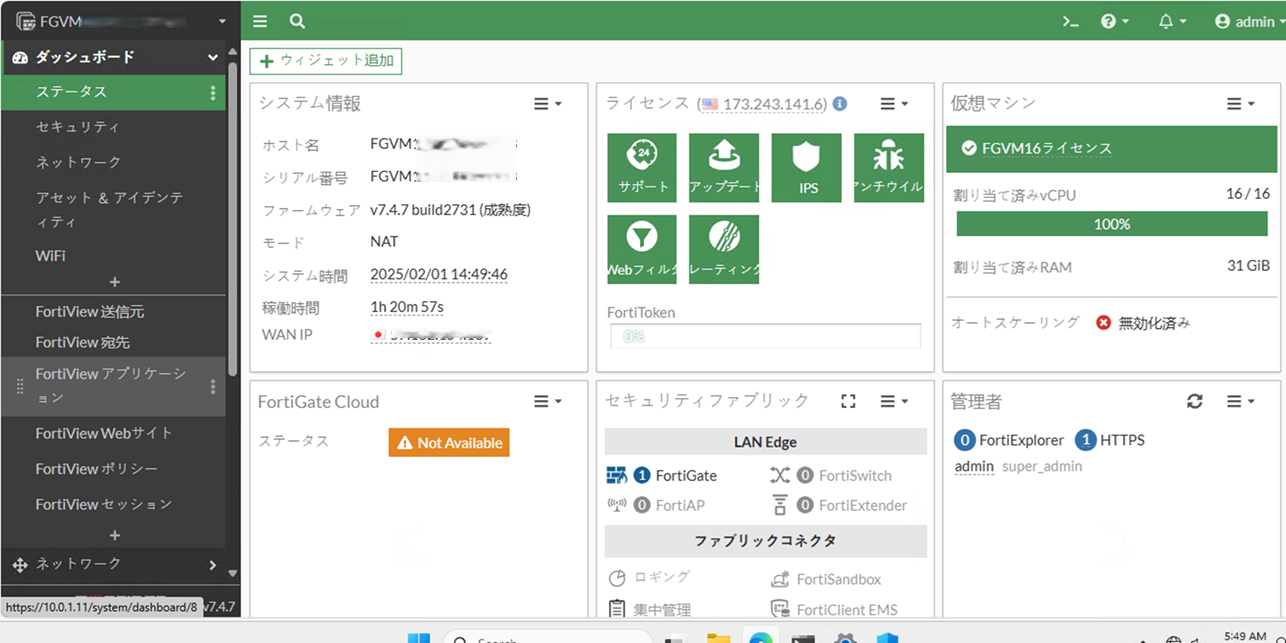Open File Explorer from Windows taskbar
The height and width of the screenshot is (643, 1286).
[718, 638]
